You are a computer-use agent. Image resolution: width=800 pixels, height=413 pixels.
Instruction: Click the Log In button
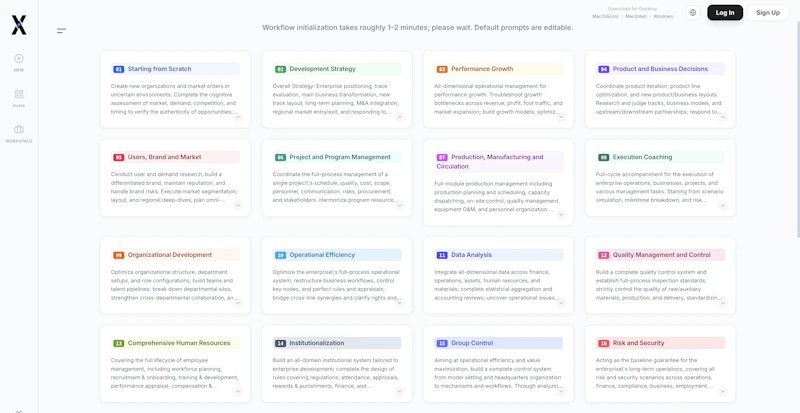[724, 13]
